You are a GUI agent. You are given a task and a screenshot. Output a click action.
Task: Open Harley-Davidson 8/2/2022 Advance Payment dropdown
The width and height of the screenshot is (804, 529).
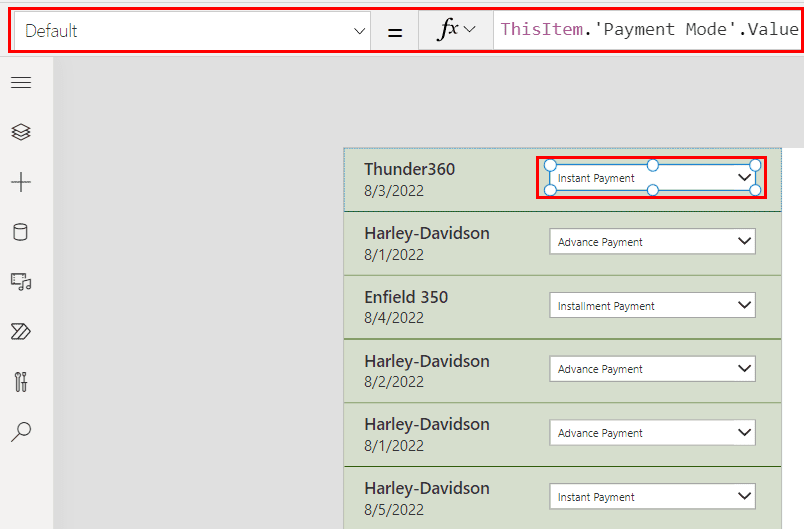click(x=652, y=369)
